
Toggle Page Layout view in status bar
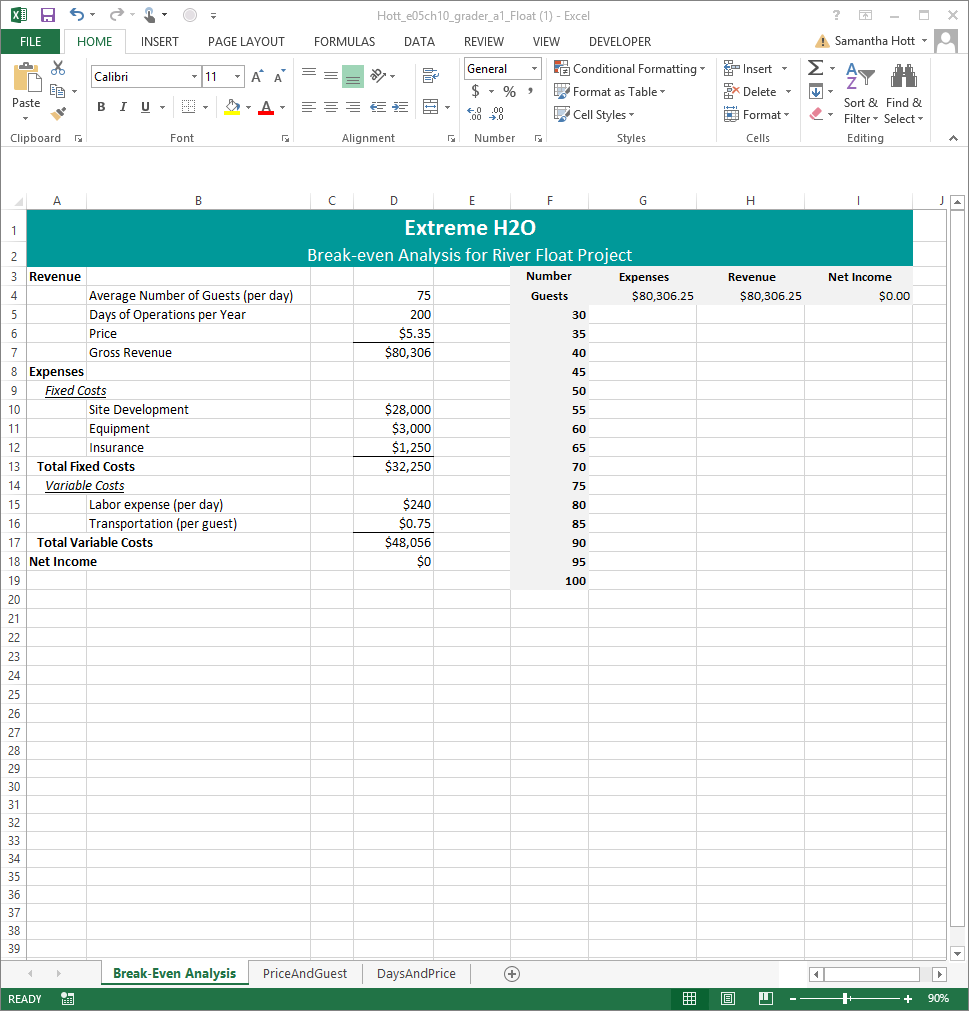coord(727,998)
